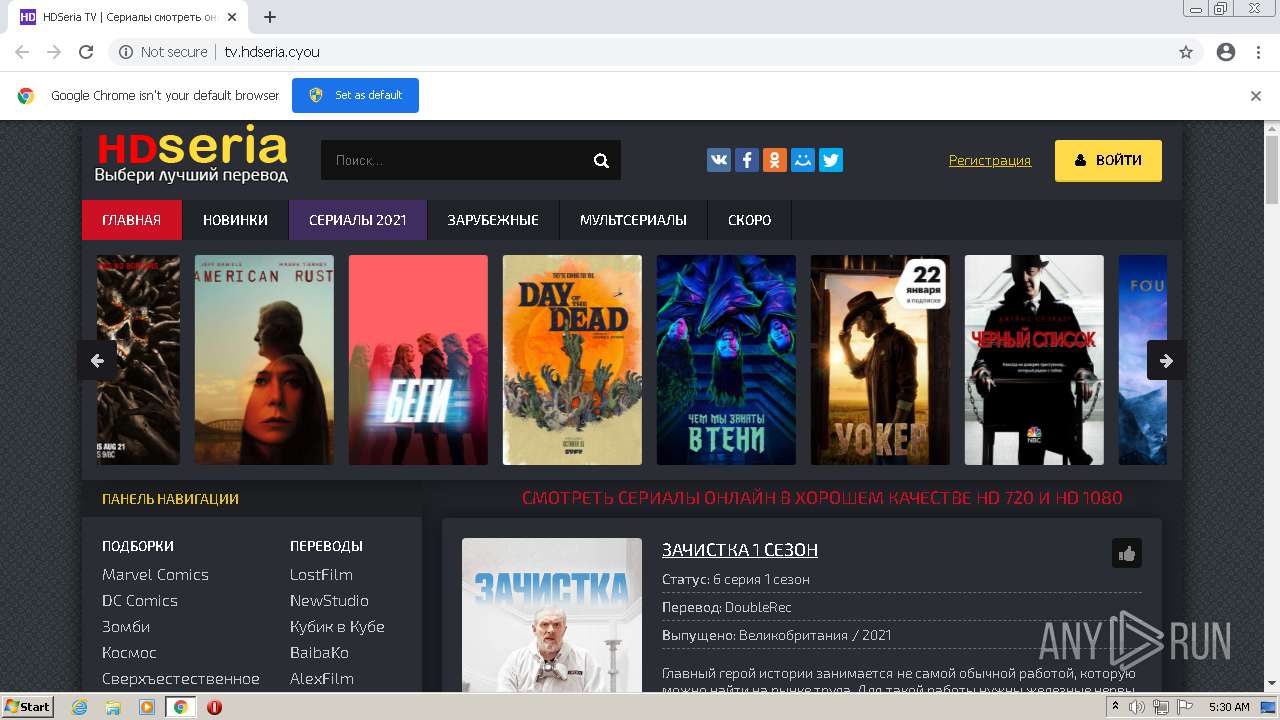Choose NewStudio translation link
1280x720 pixels.
329,600
